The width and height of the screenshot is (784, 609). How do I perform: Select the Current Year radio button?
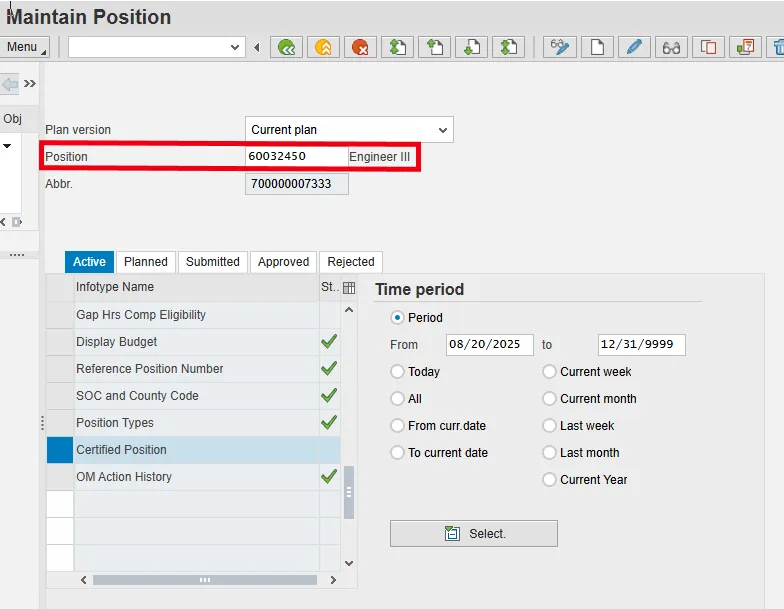[550, 480]
